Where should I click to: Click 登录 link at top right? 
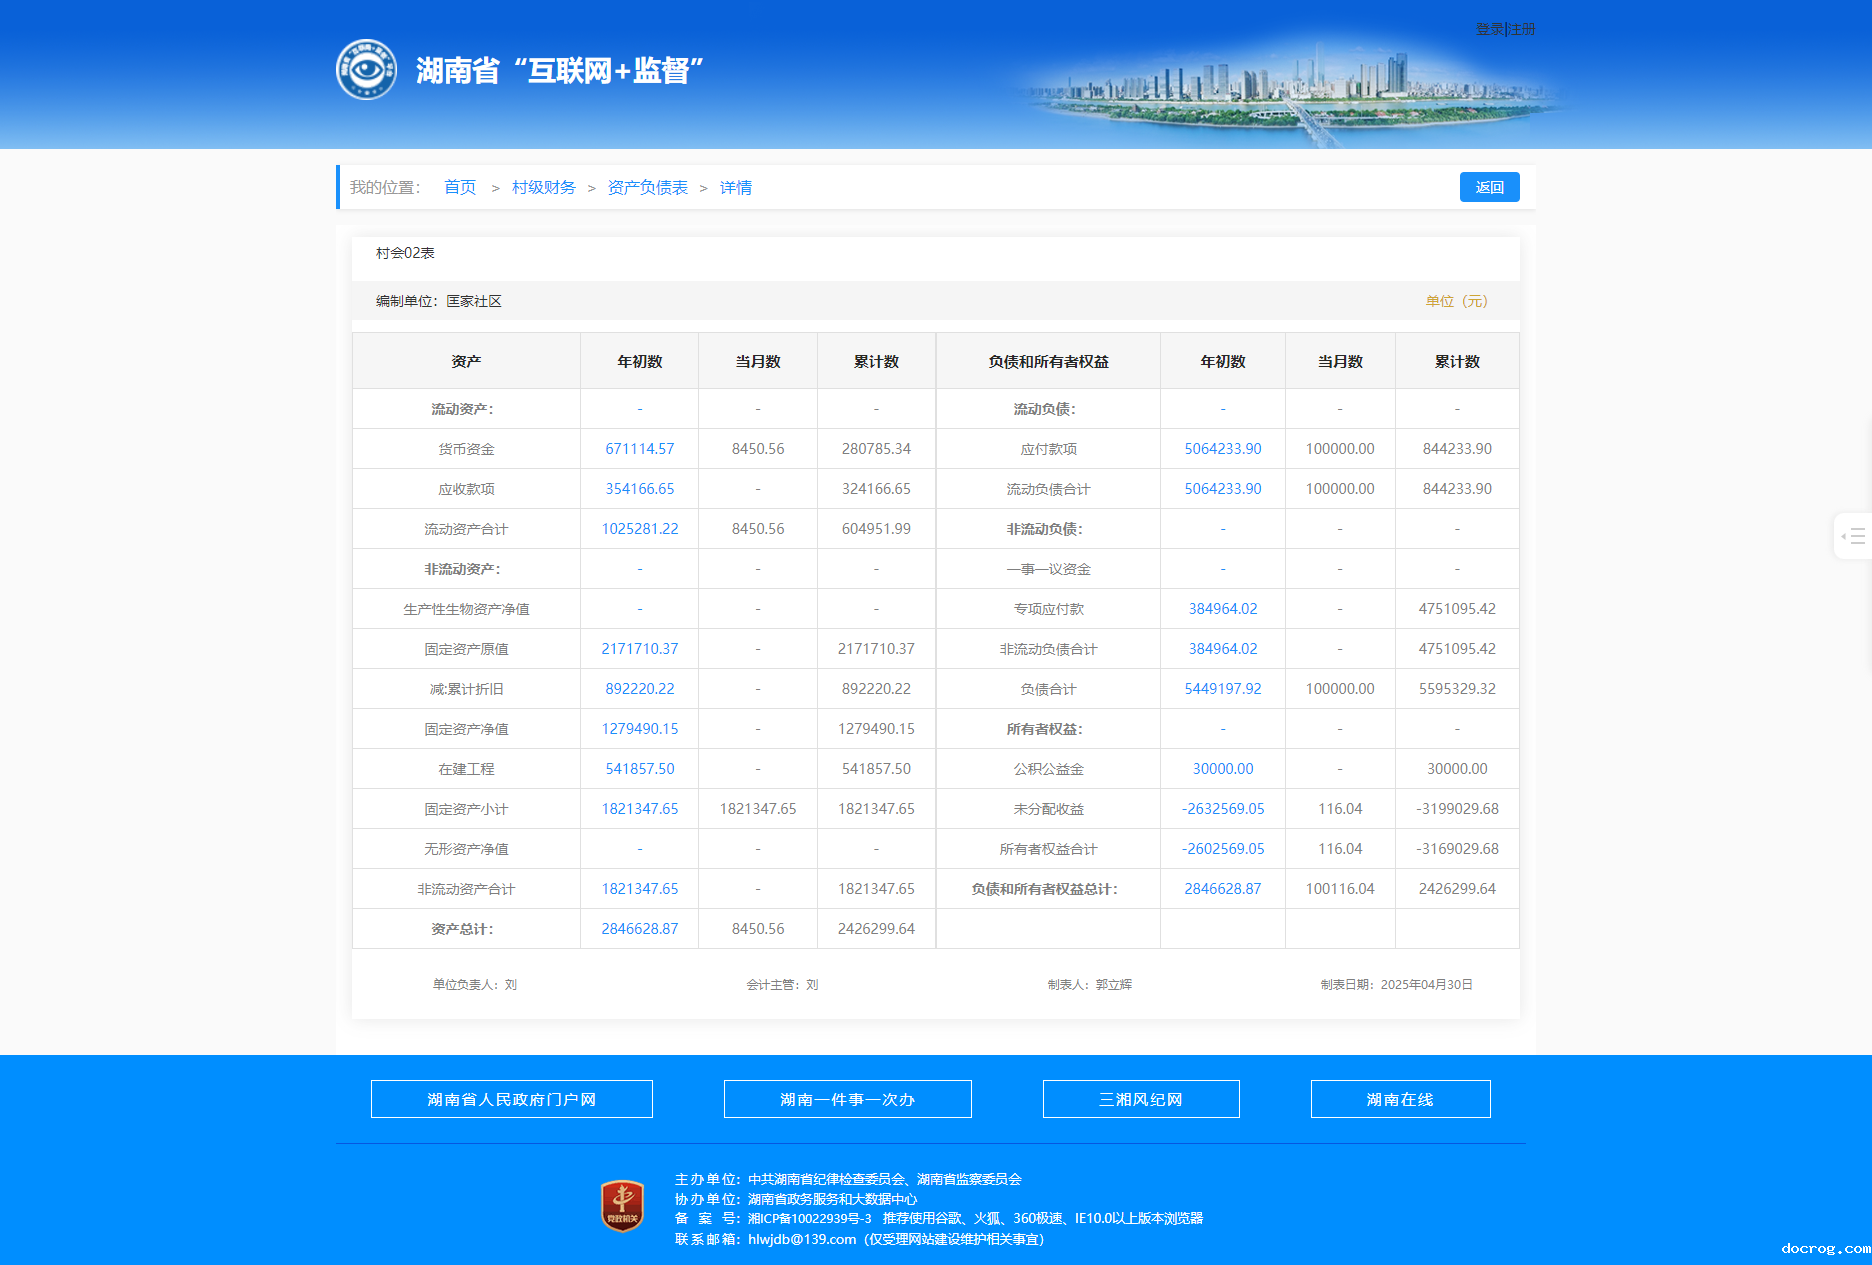point(1489,30)
